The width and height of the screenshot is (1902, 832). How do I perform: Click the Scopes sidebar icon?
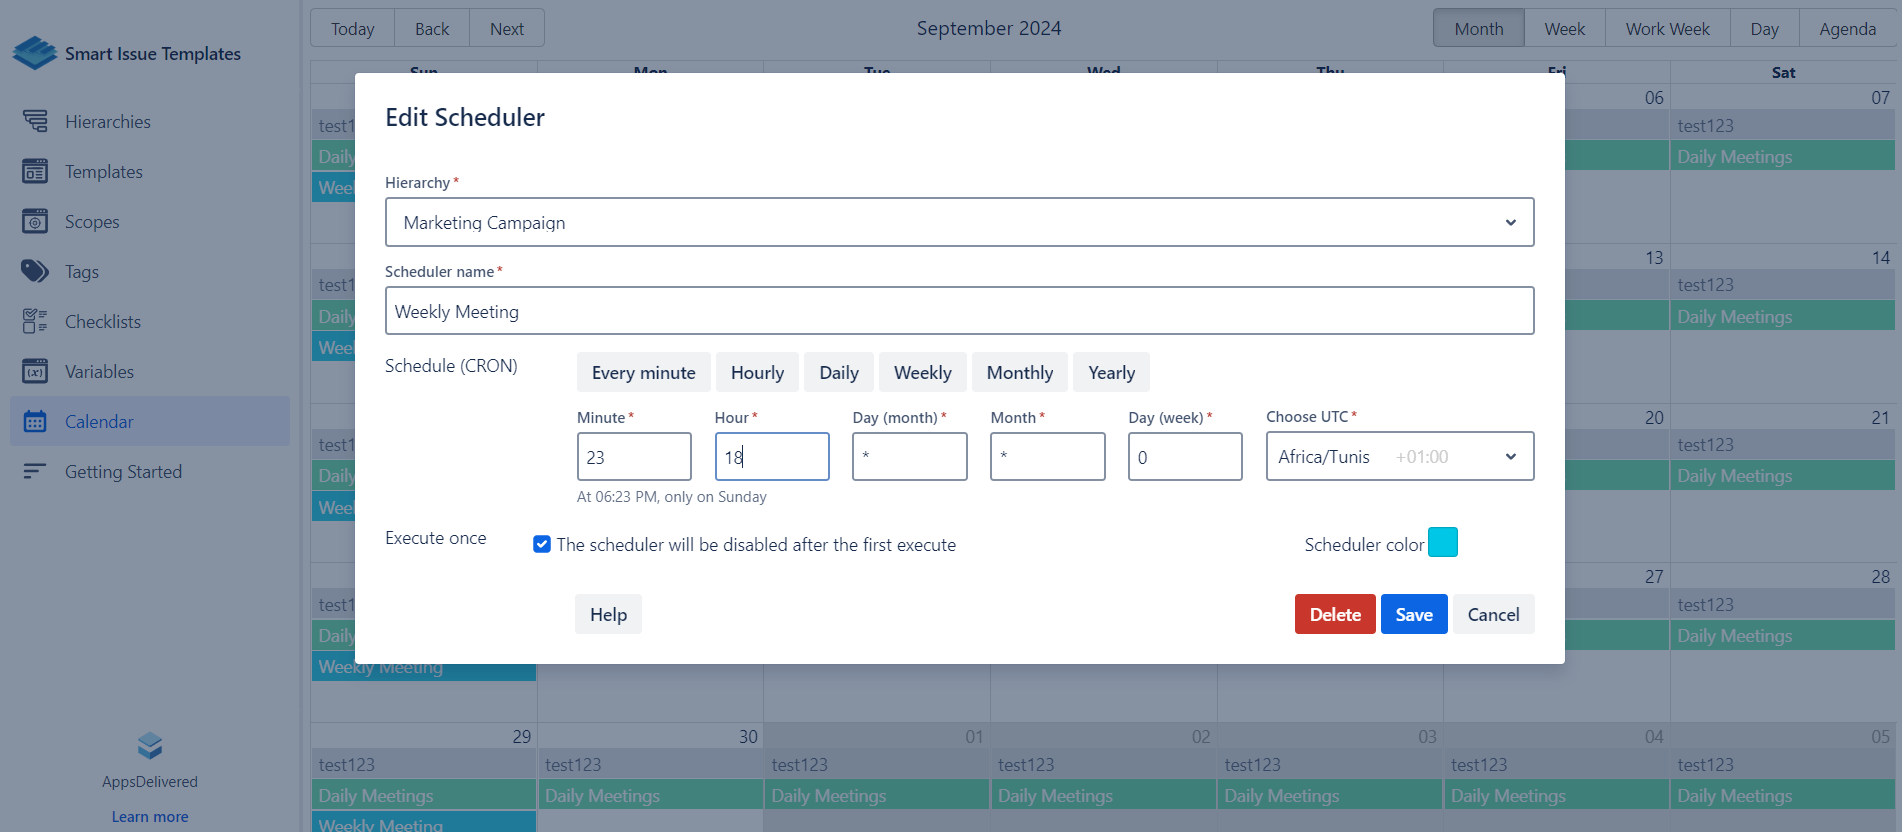point(35,222)
